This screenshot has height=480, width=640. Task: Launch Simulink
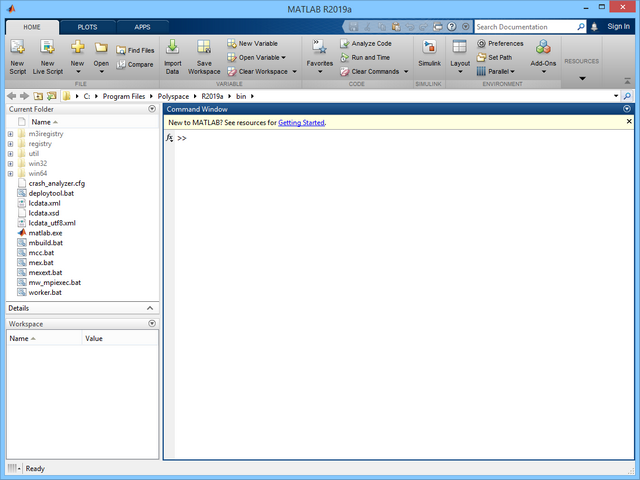pyautogui.click(x=429, y=53)
